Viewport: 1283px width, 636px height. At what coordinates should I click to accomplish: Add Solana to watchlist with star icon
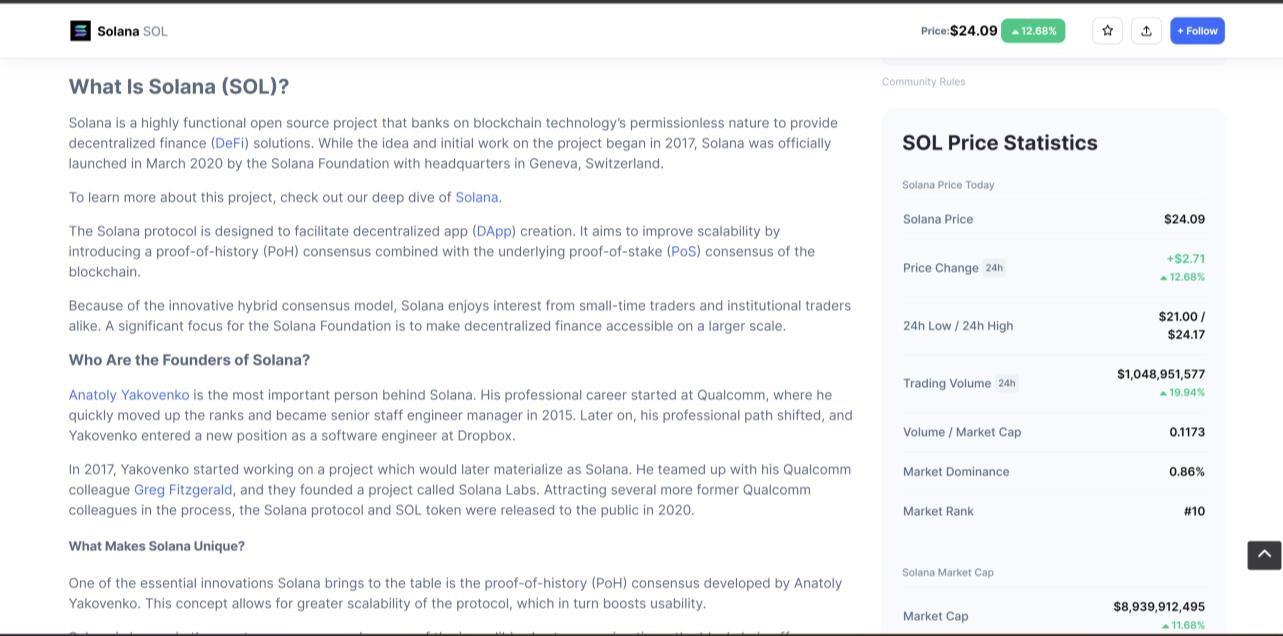[1107, 31]
